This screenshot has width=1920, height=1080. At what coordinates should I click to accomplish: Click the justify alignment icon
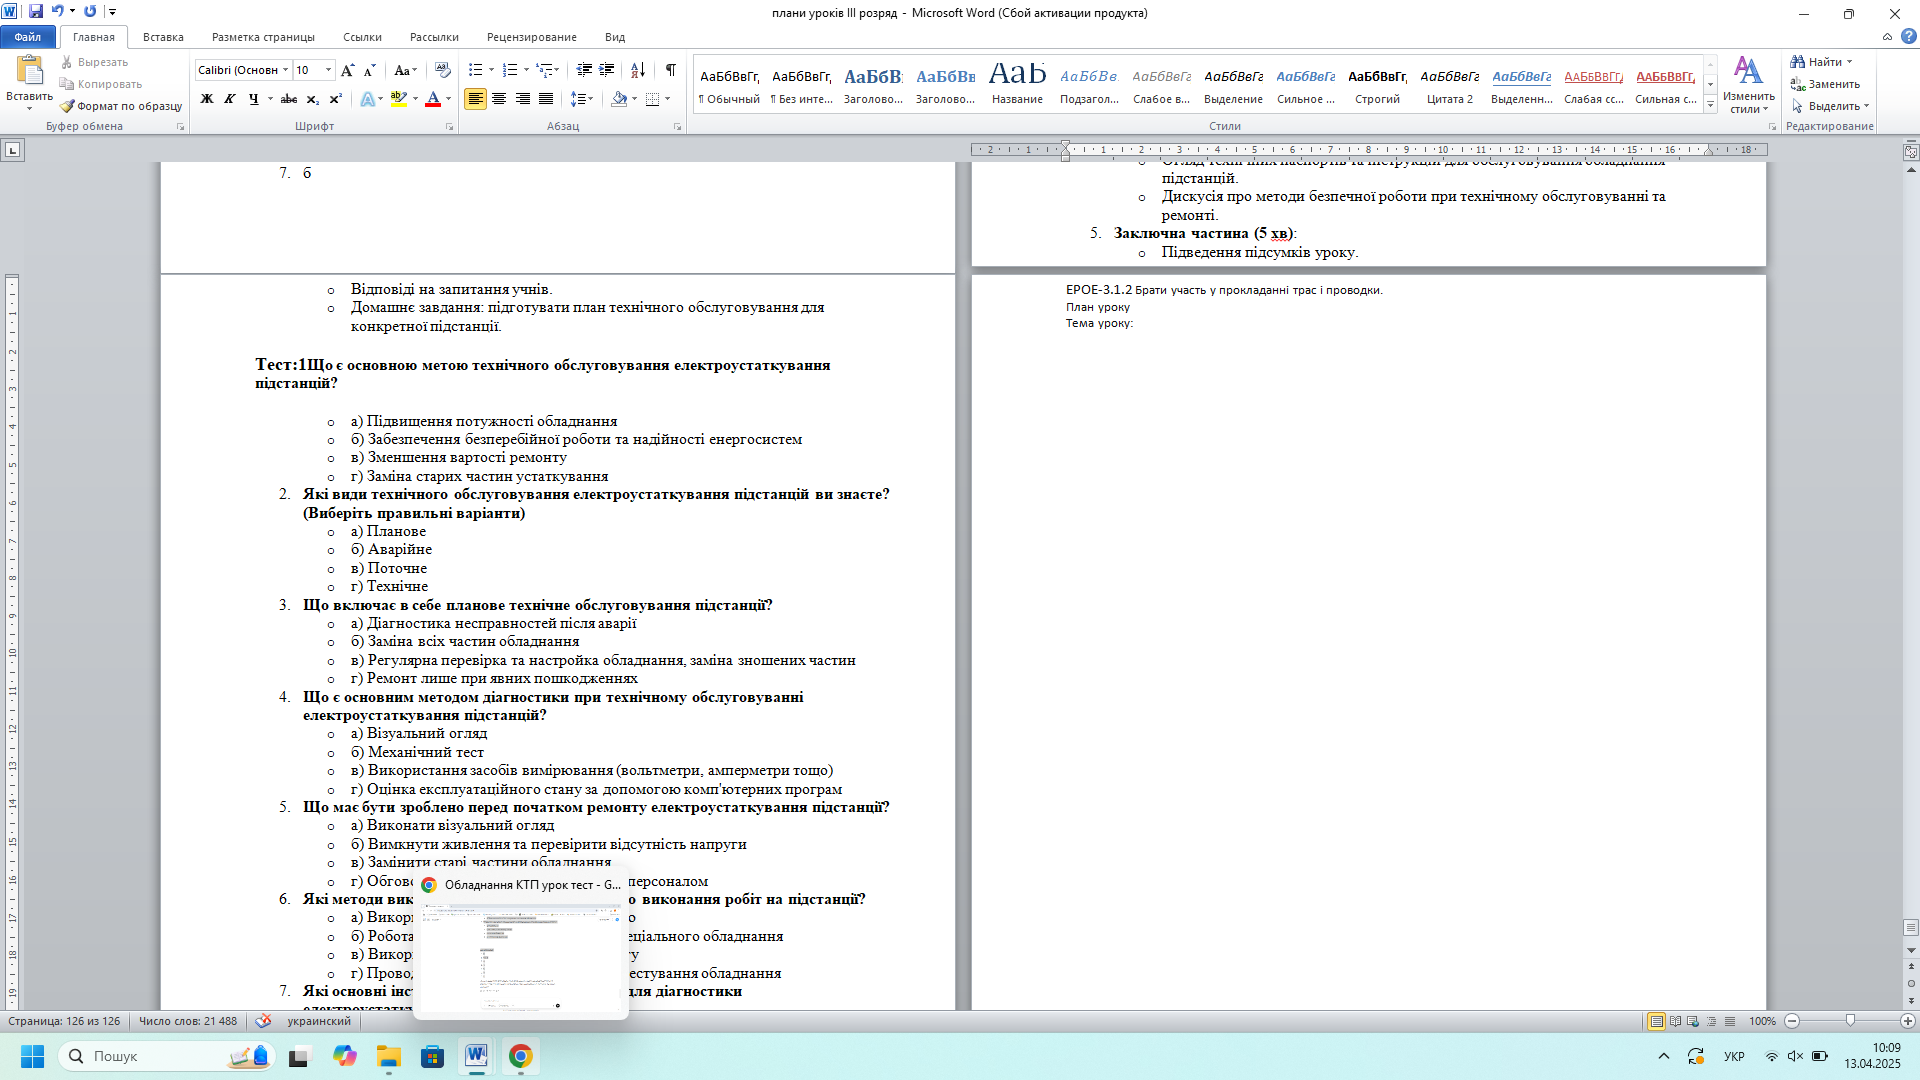(x=546, y=99)
